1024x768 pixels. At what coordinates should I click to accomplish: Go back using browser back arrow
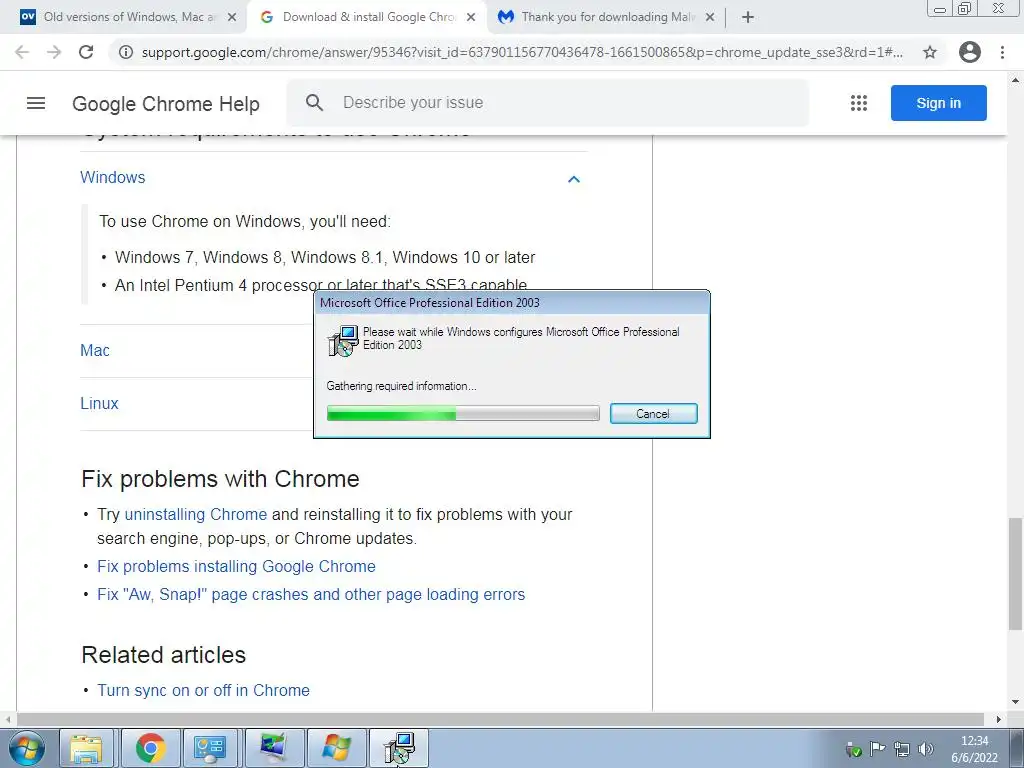tap(22, 52)
